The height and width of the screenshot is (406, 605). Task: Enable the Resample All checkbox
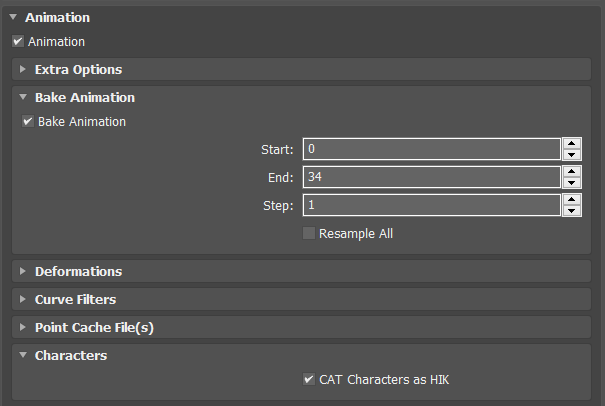[x=309, y=233]
